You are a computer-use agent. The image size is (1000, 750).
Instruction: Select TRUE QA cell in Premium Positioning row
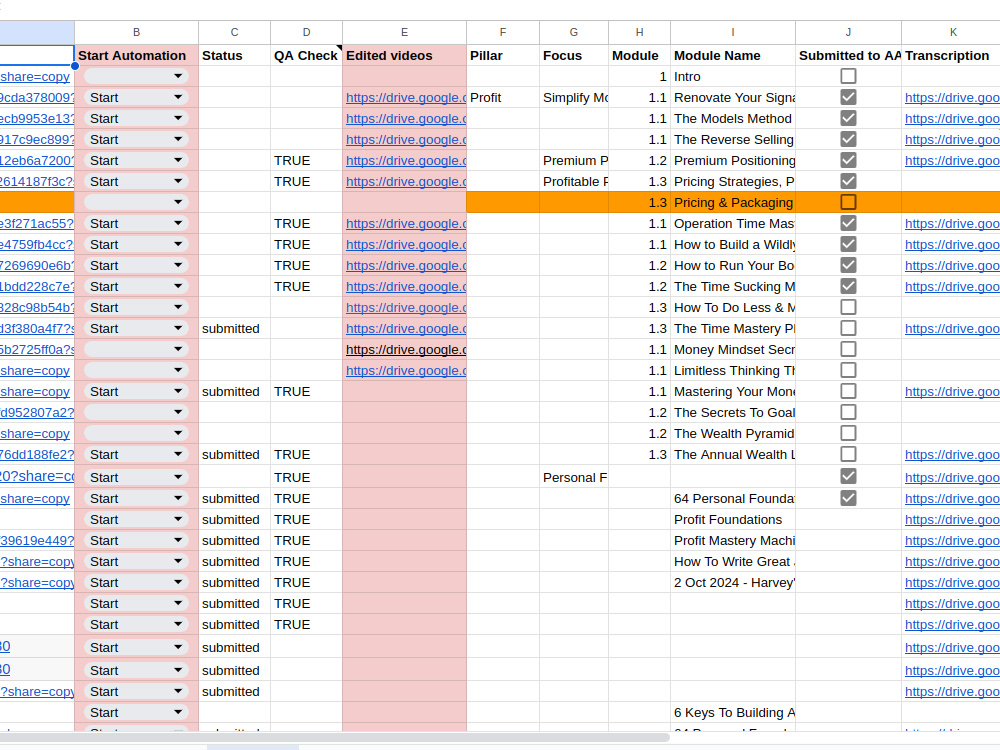pos(306,161)
